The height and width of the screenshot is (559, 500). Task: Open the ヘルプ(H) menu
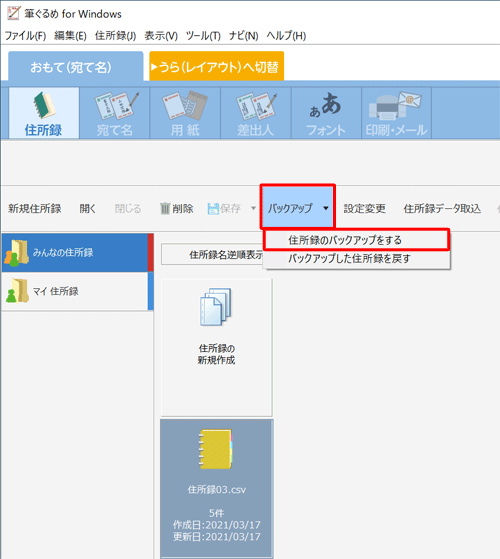click(286, 36)
